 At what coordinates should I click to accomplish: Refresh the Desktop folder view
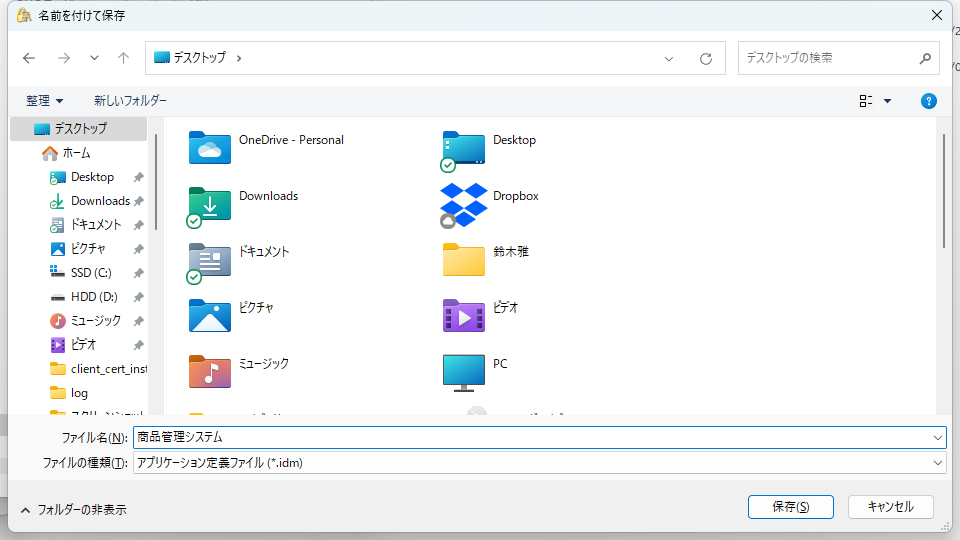pyautogui.click(x=706, y=58)
